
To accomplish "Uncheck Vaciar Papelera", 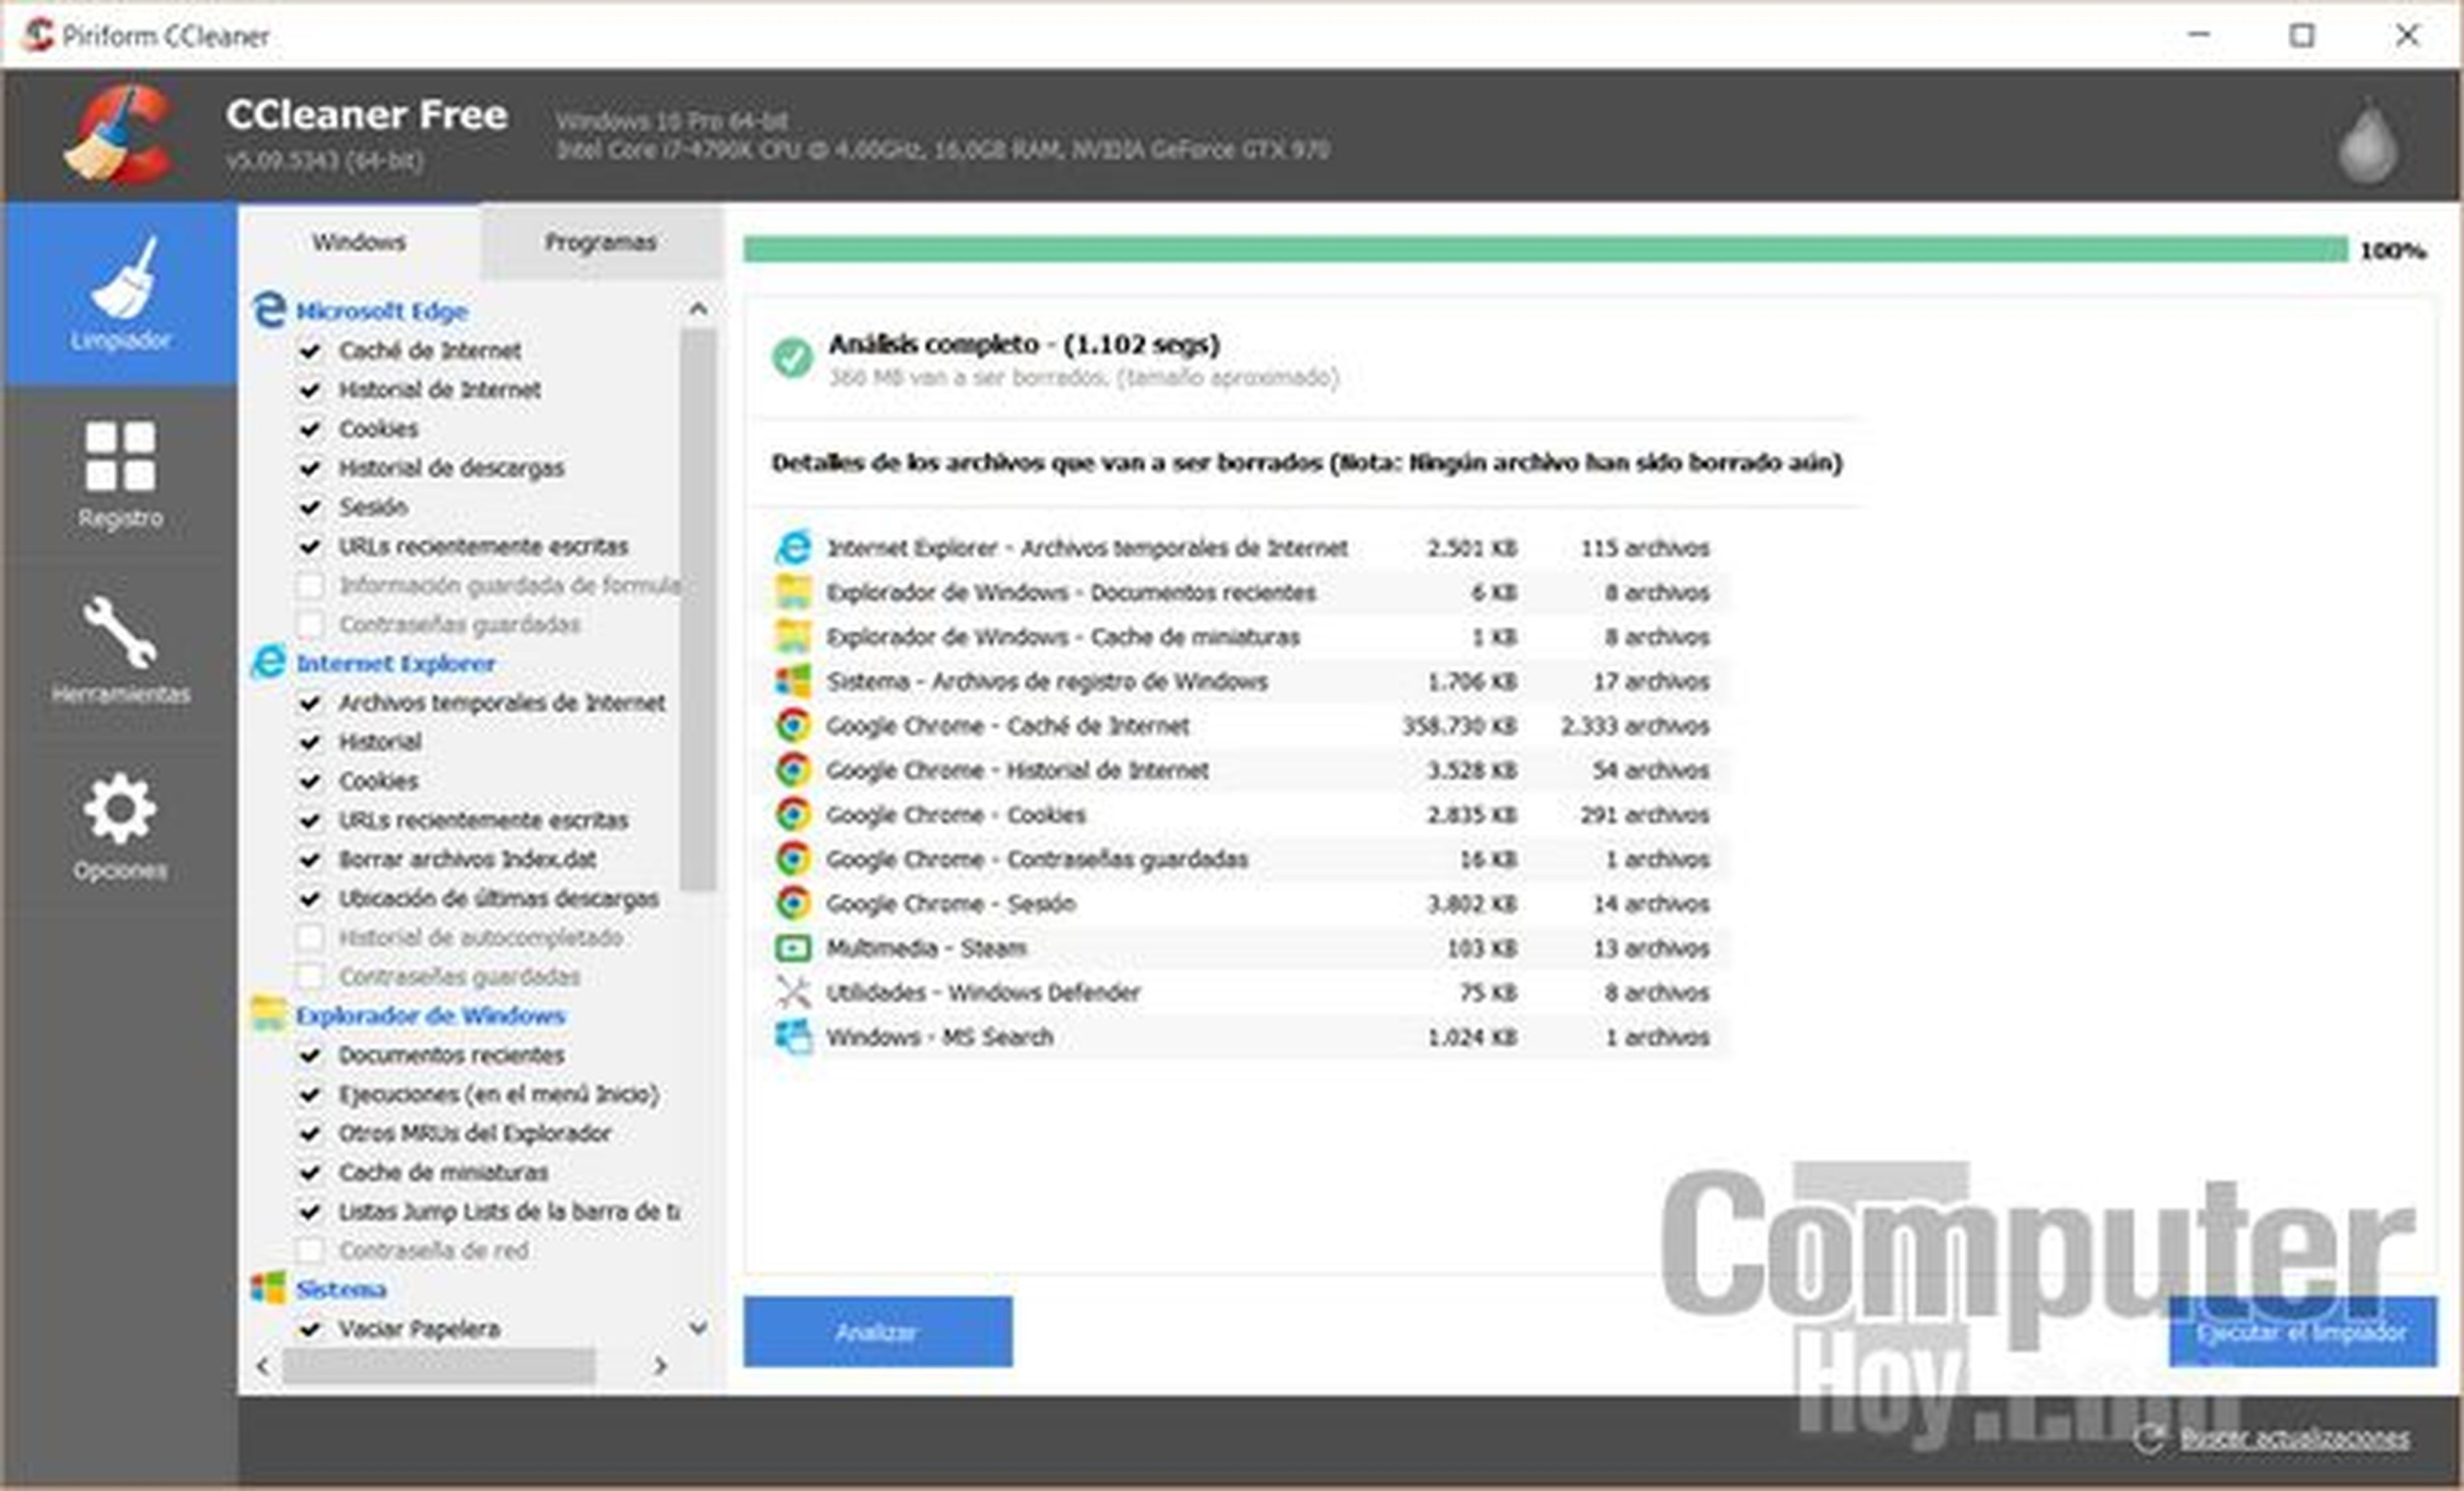I will pyautogui.click(x=310, y=1329).
